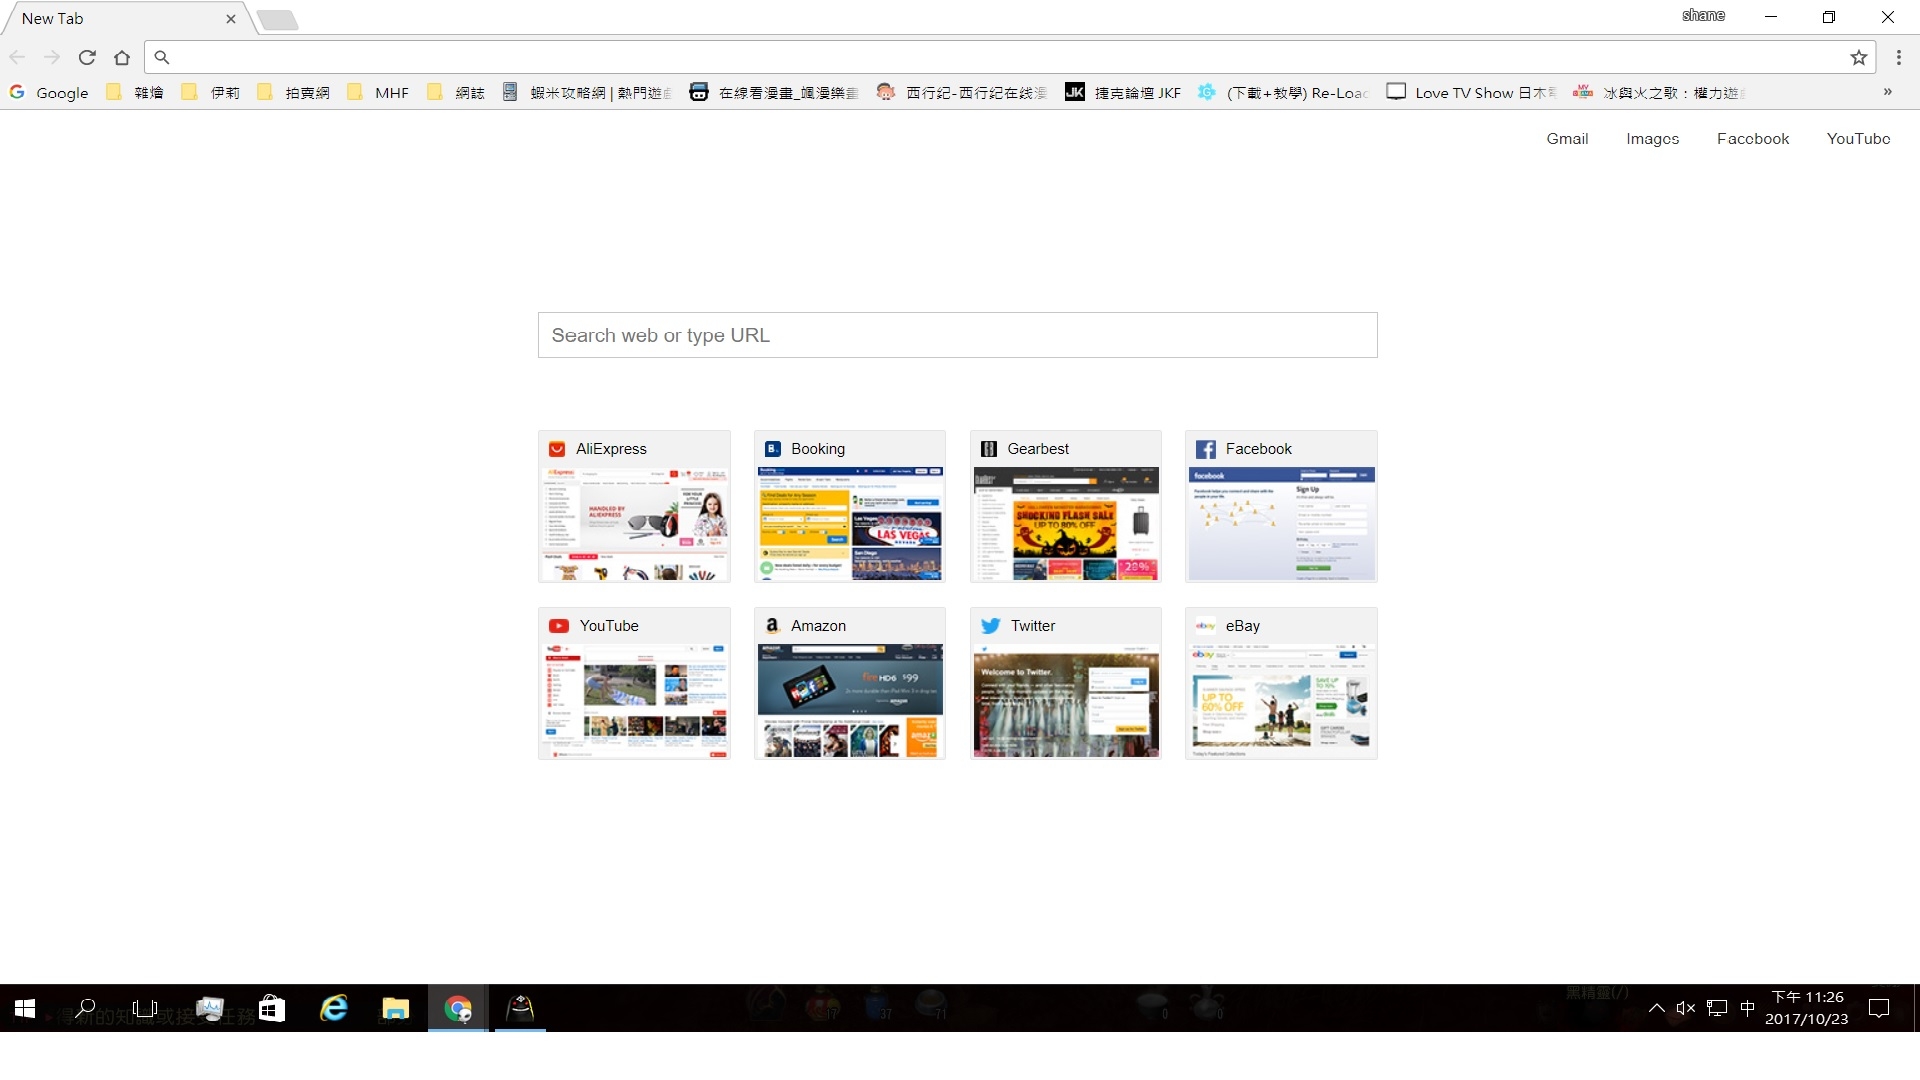Open the 雜燴 bookmarks folder
1920x1080 pixels.
(135, 92)
